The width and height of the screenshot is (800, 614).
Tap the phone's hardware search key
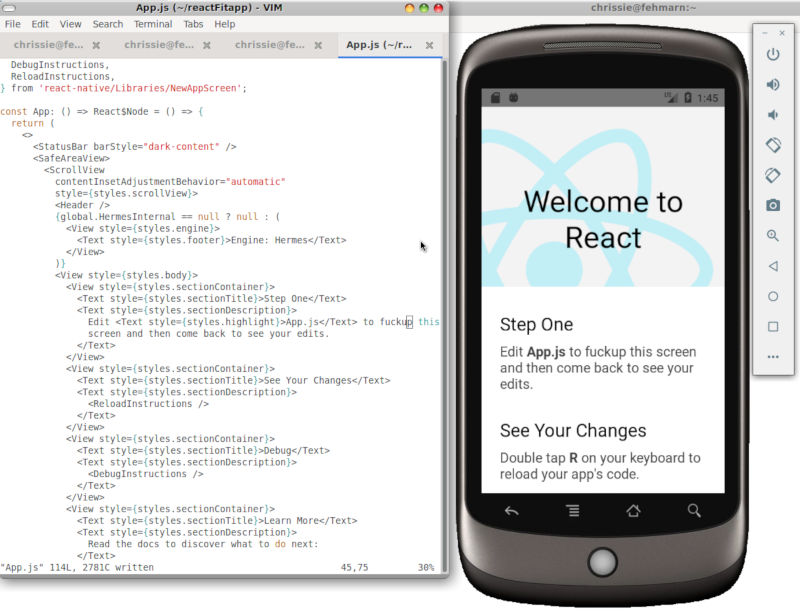[694, 511]
